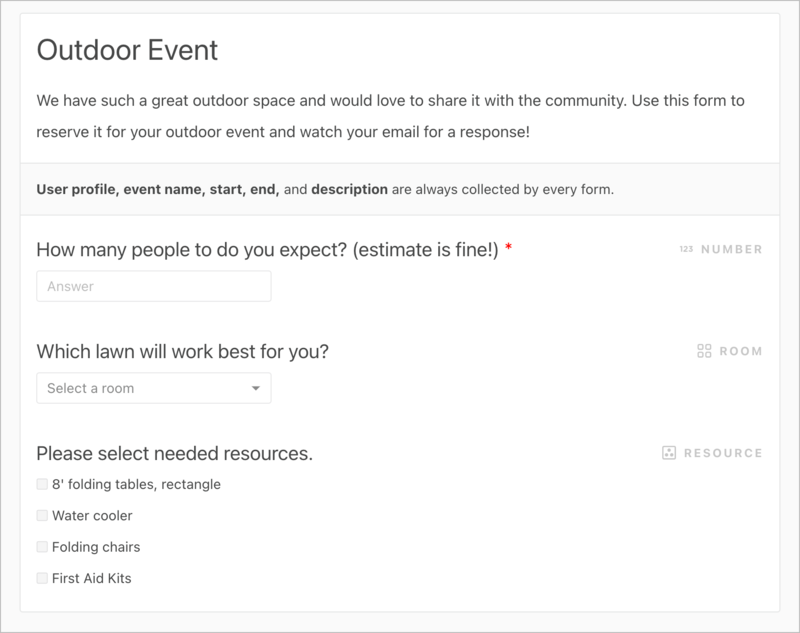
Task: Click the NUMBER label next to the 123 icon
Action: [x=731, y=249]
